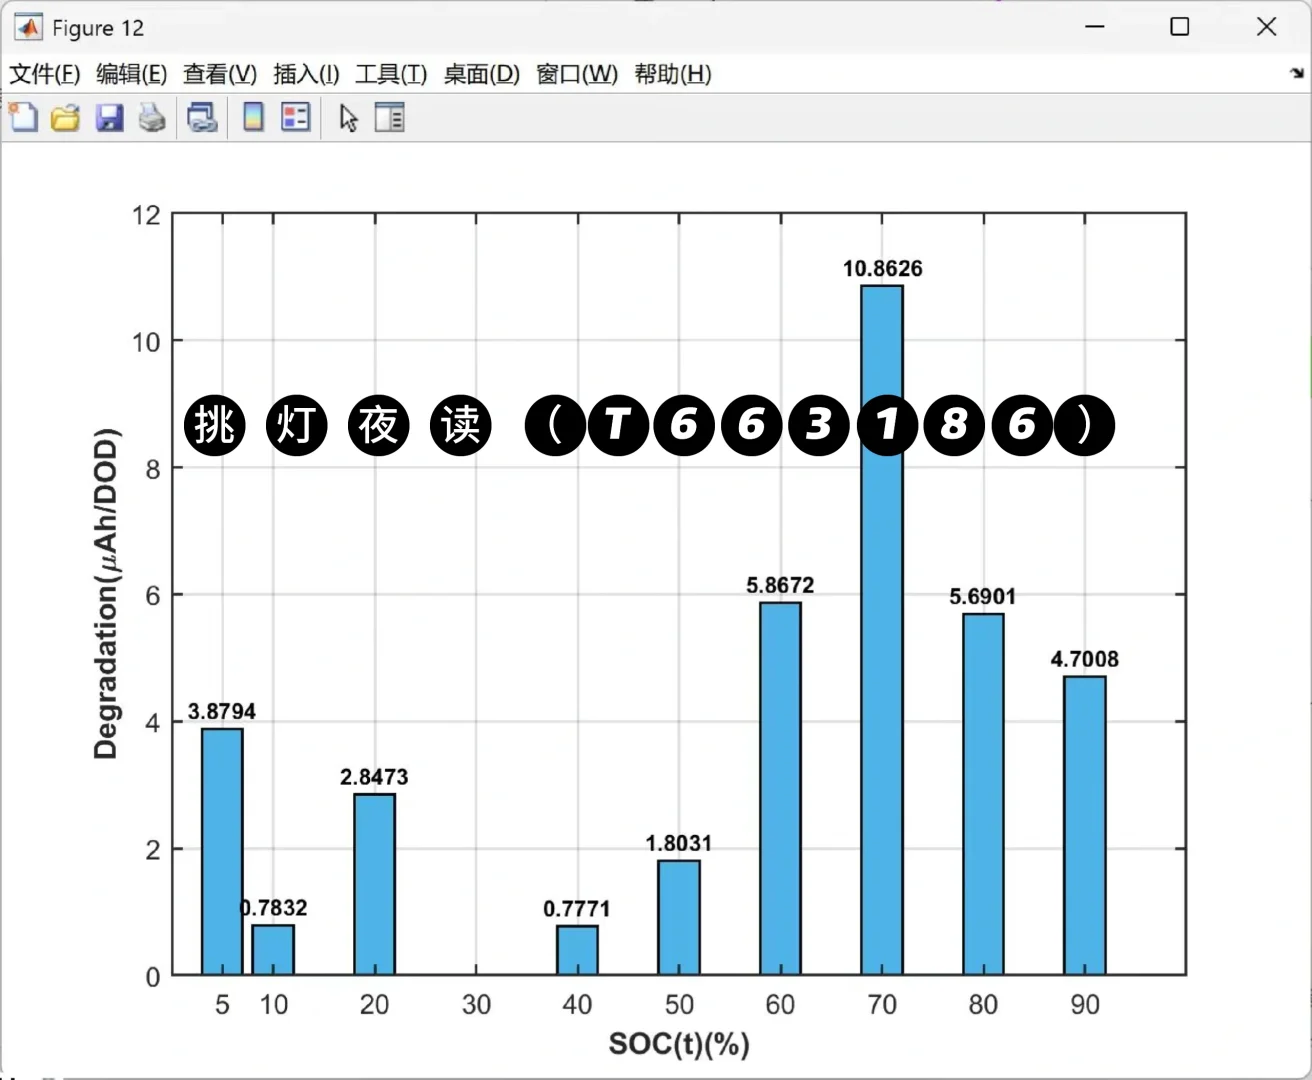Click the 1.8031 bar value label
Viewport: 1312px width, 1080px height.
pyautogui.click(x=679, y=843)
